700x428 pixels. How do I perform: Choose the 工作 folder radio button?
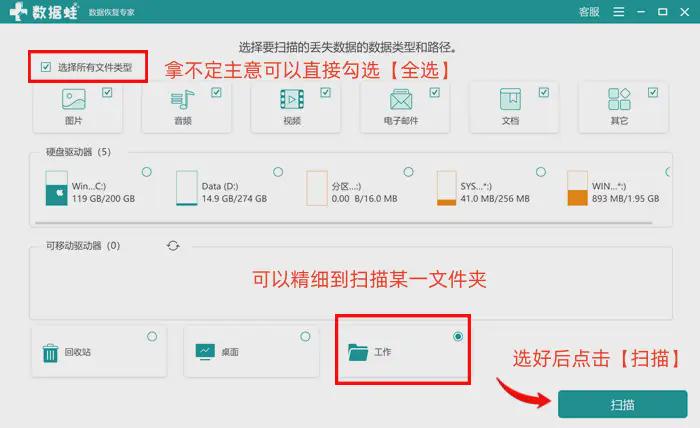[458, 337]
